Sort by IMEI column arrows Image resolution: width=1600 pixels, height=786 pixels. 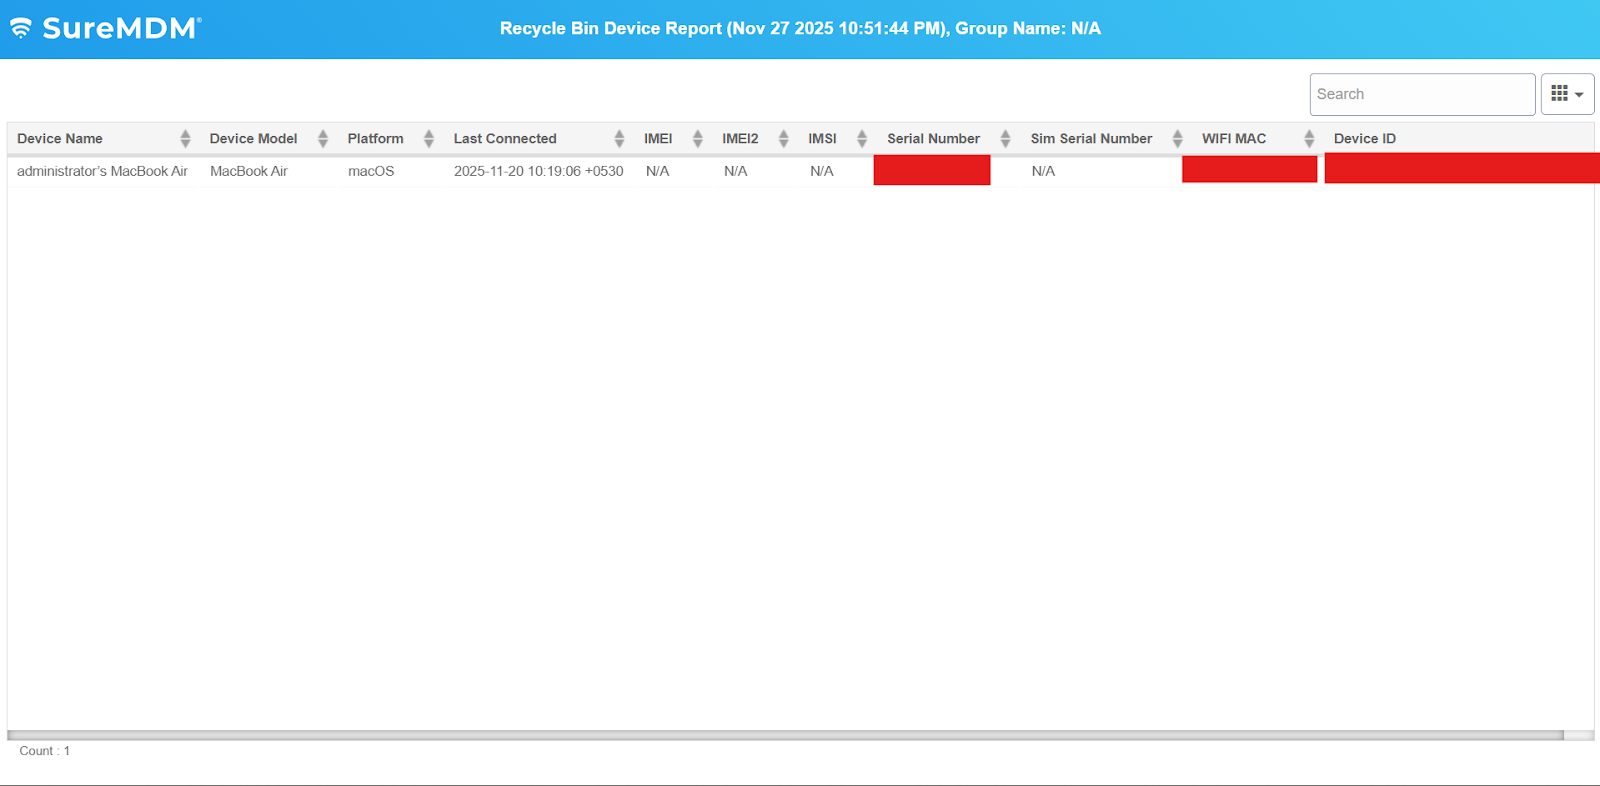click(698, 139)
